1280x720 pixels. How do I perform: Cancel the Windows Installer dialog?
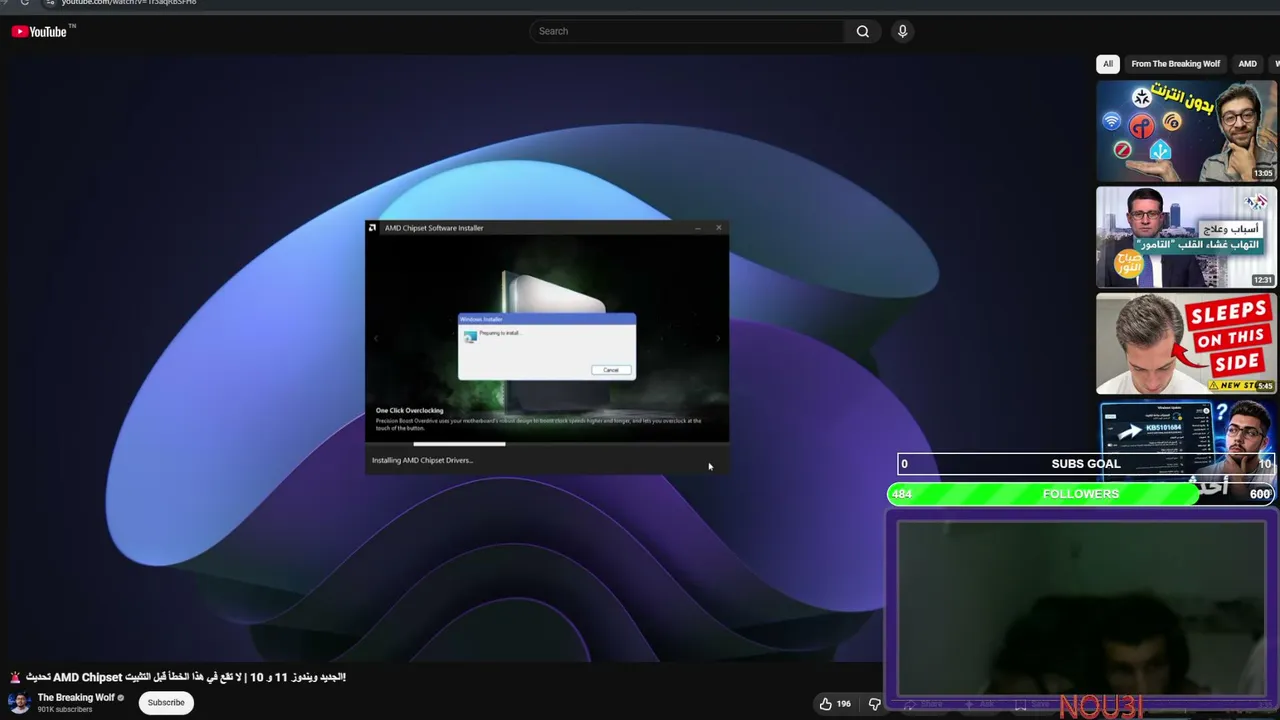pyautogui.click(x=611, y=370)
